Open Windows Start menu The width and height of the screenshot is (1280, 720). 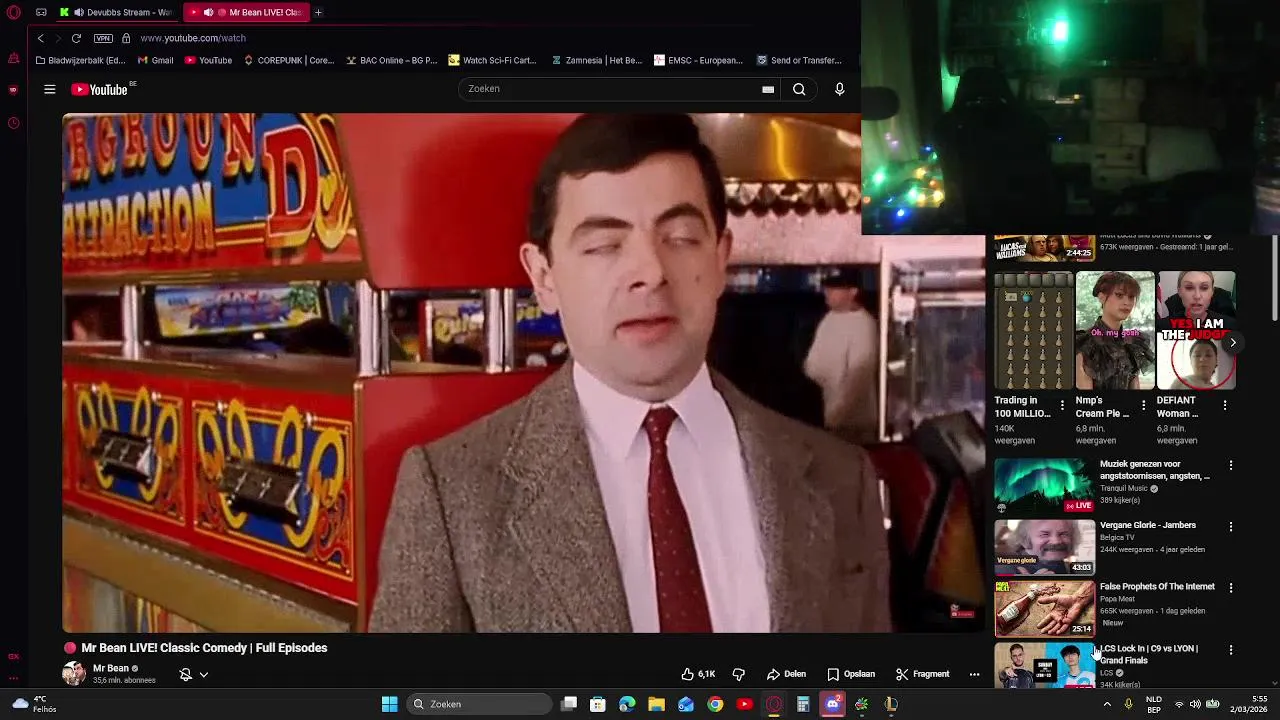[x=389, y=704]
